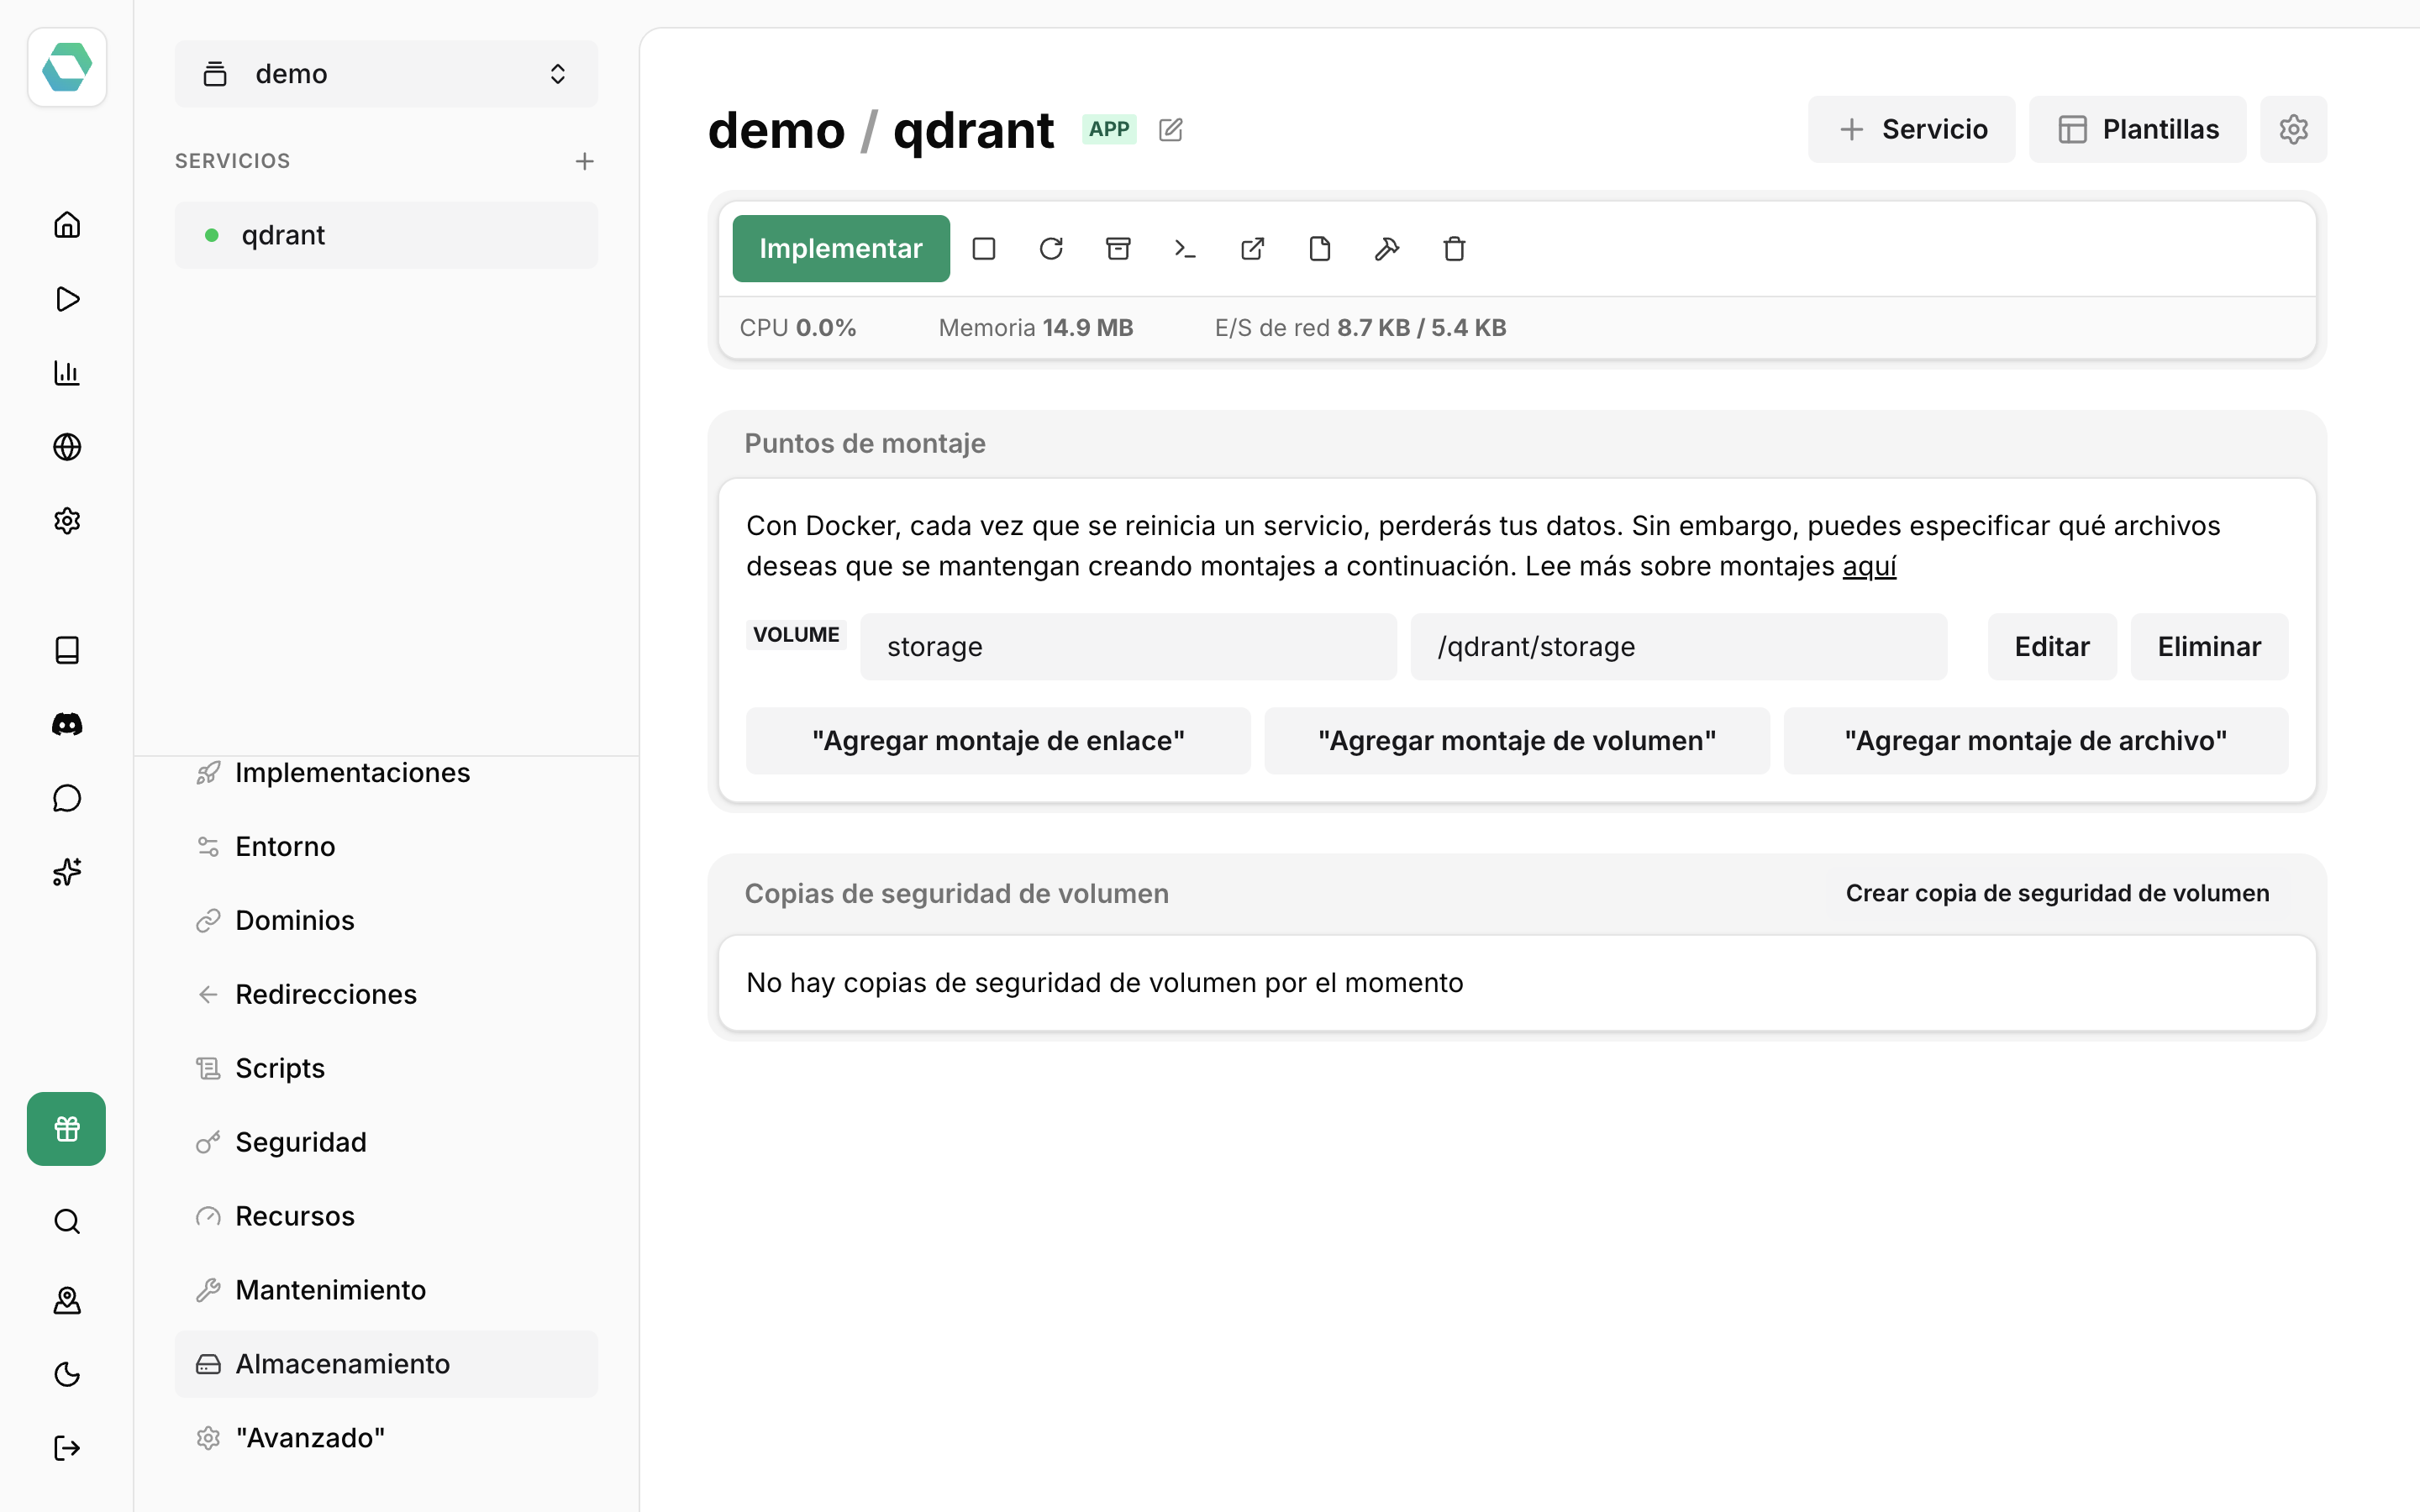Open project settings gear at top right
The width and height of the screenshot is (2420, 1512).
click(x=2293, y=129)
